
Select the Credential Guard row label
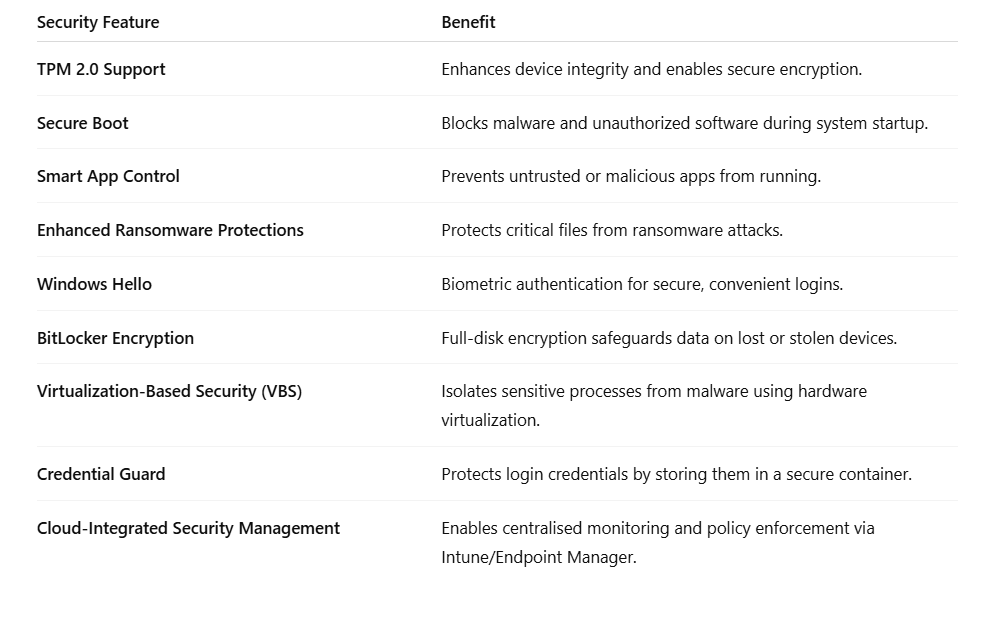tap(101, 474)
